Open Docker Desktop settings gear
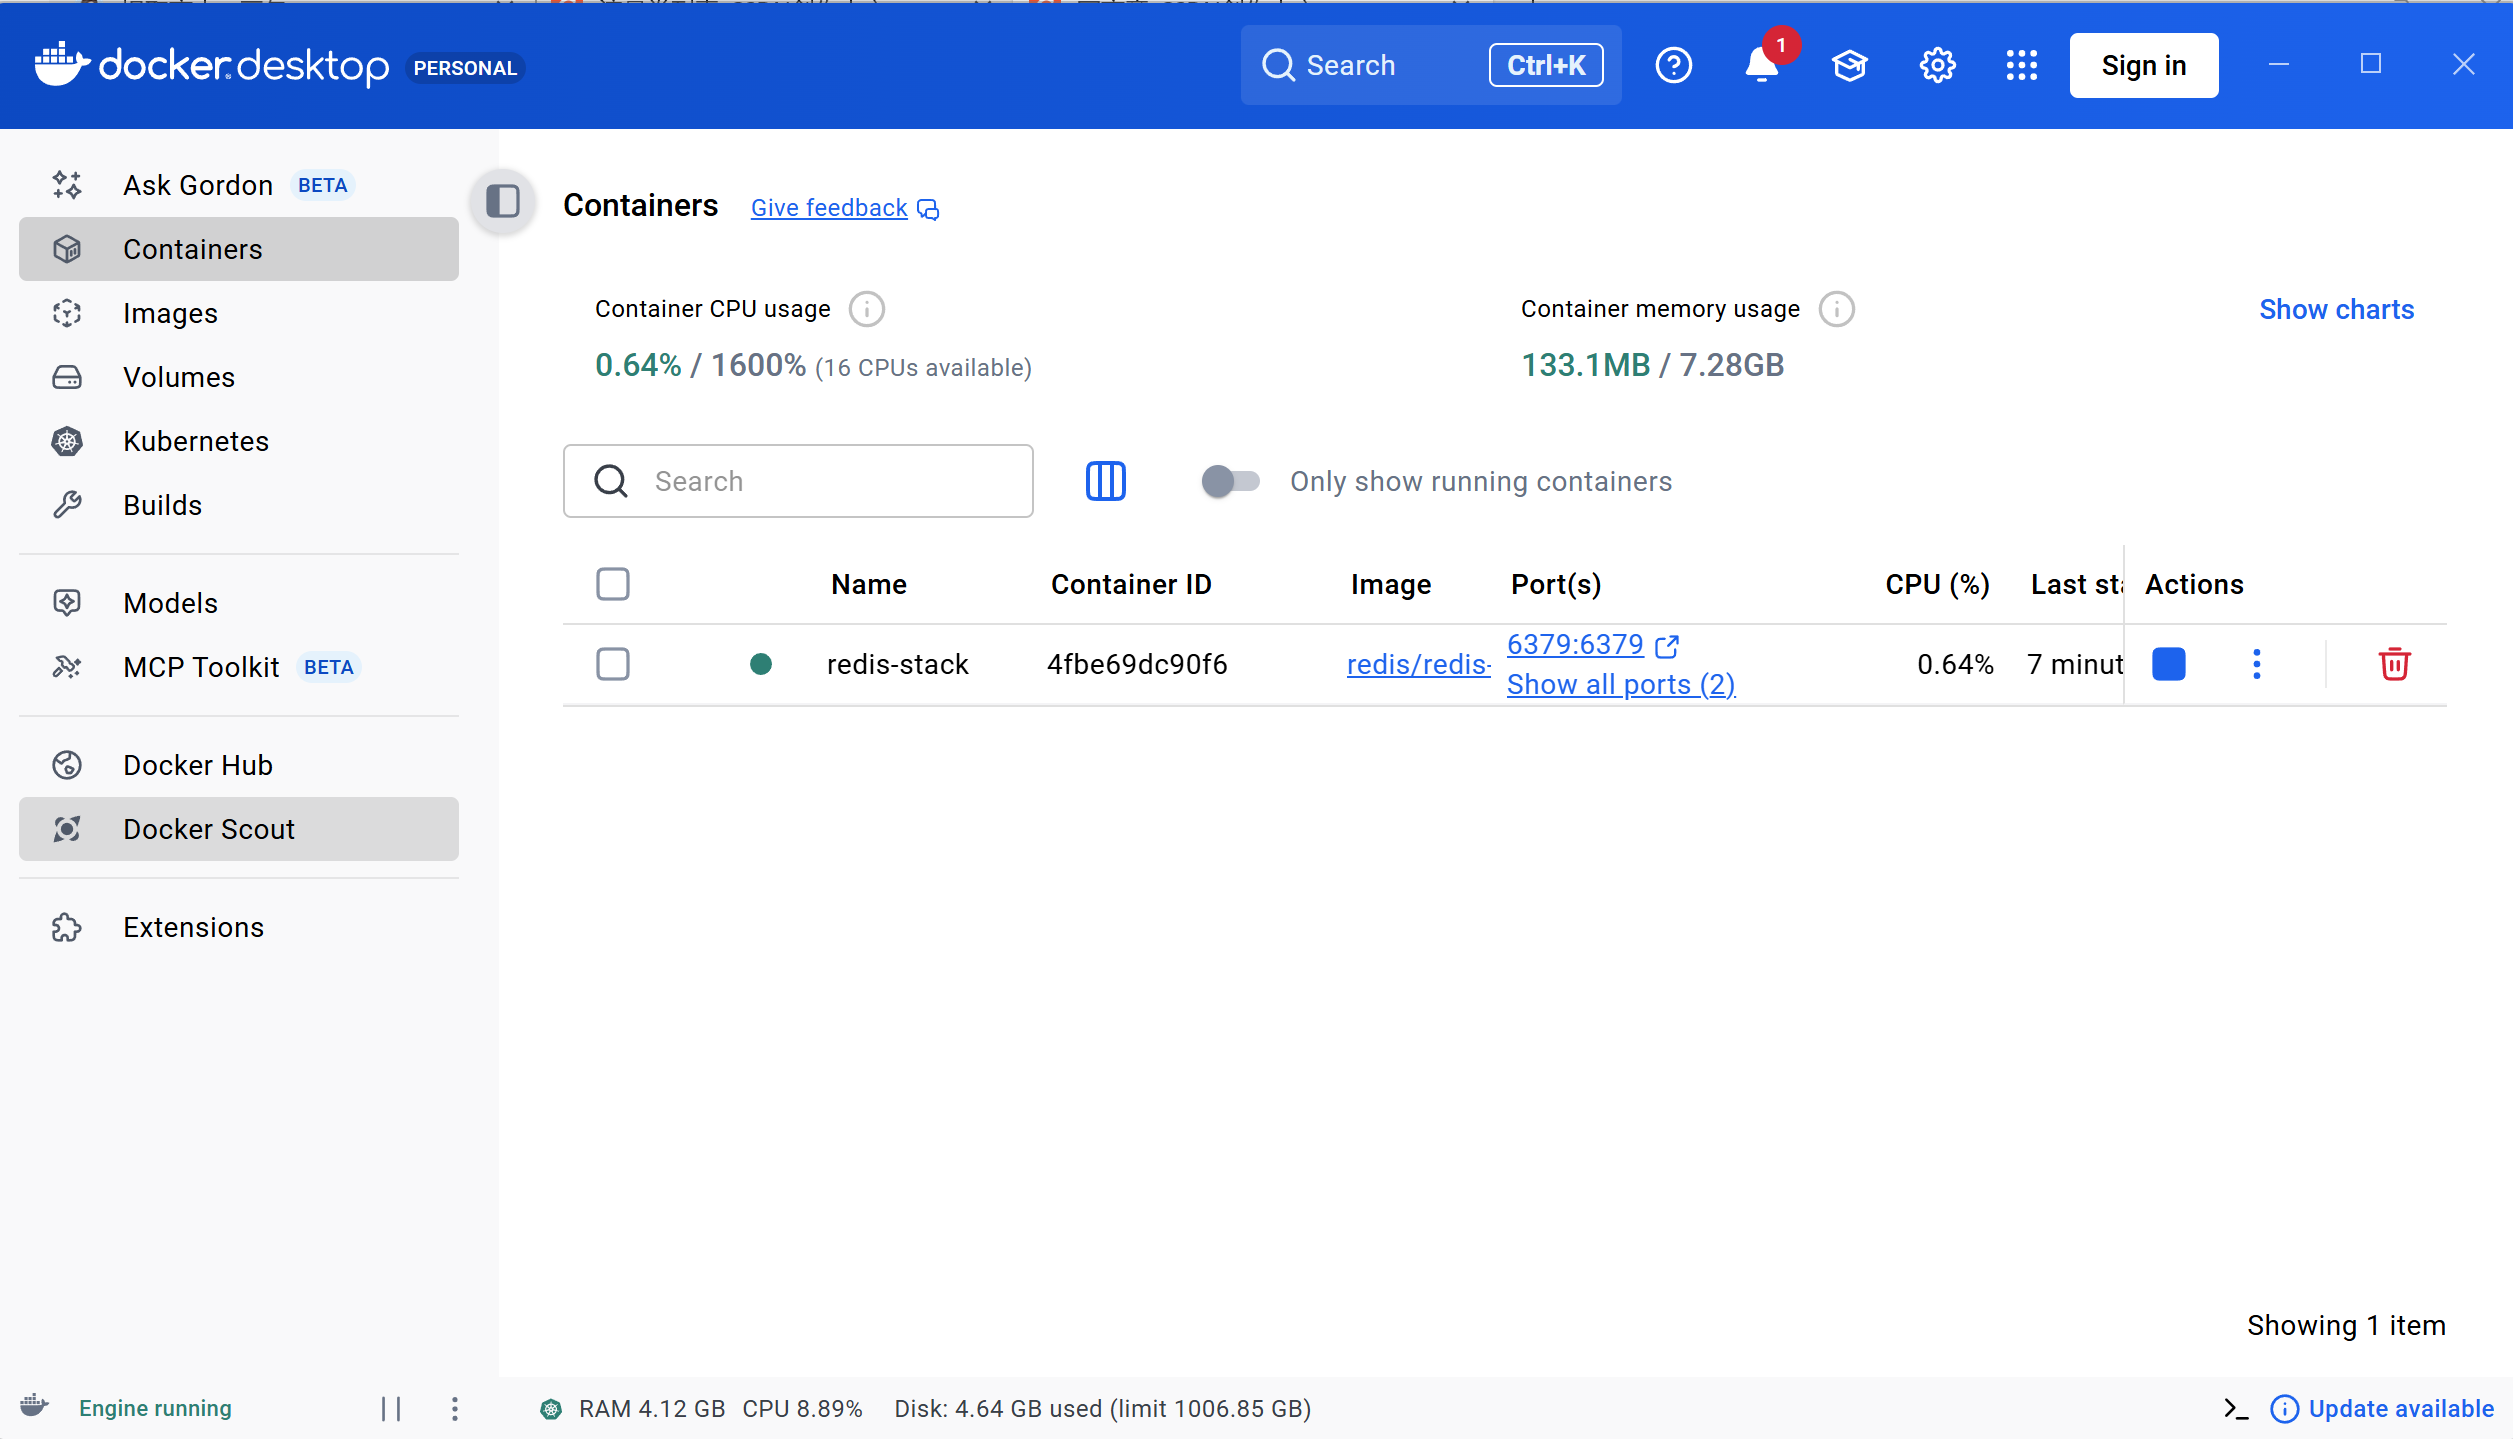 tap(1935, 64)
